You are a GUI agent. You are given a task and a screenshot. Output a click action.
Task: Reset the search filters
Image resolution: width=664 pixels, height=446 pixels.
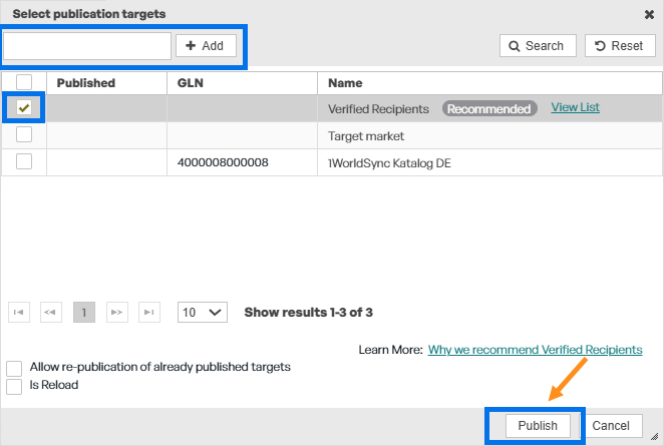pos(620,45)
